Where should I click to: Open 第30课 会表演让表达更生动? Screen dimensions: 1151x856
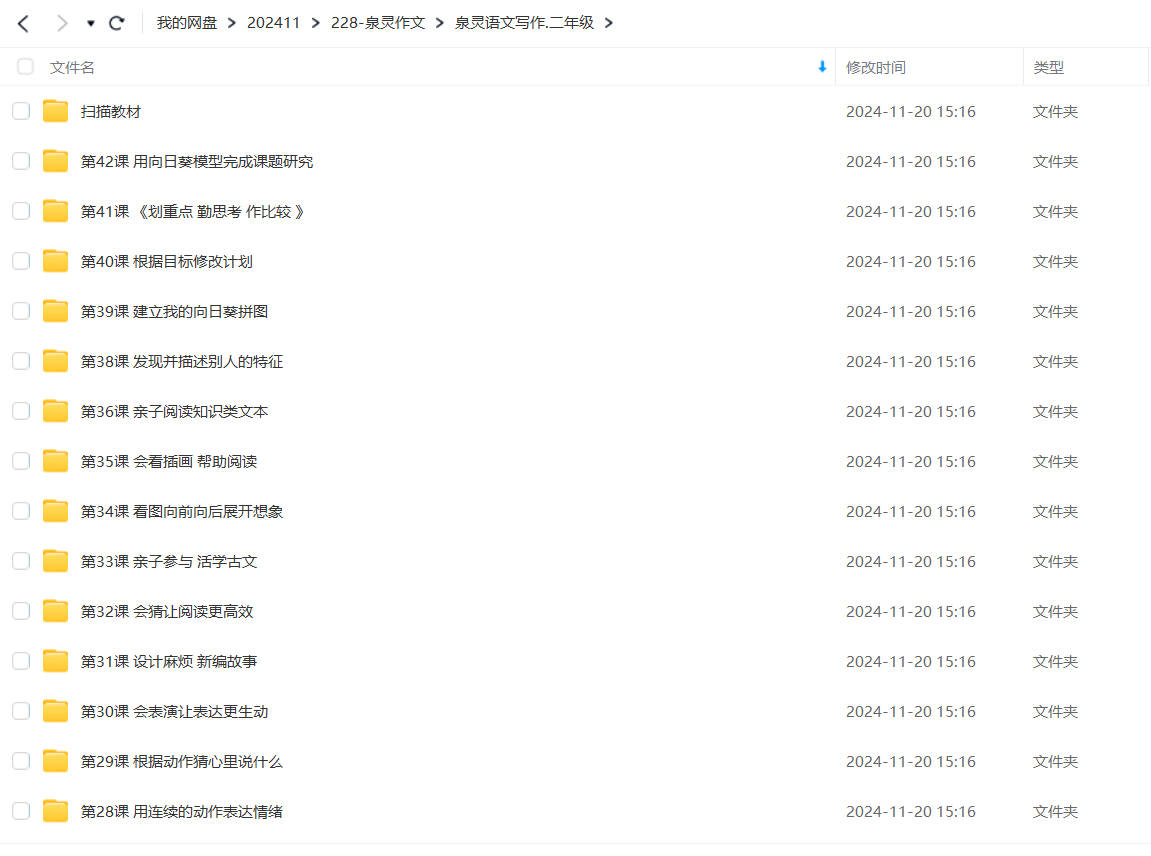click(x=174, y=711)
